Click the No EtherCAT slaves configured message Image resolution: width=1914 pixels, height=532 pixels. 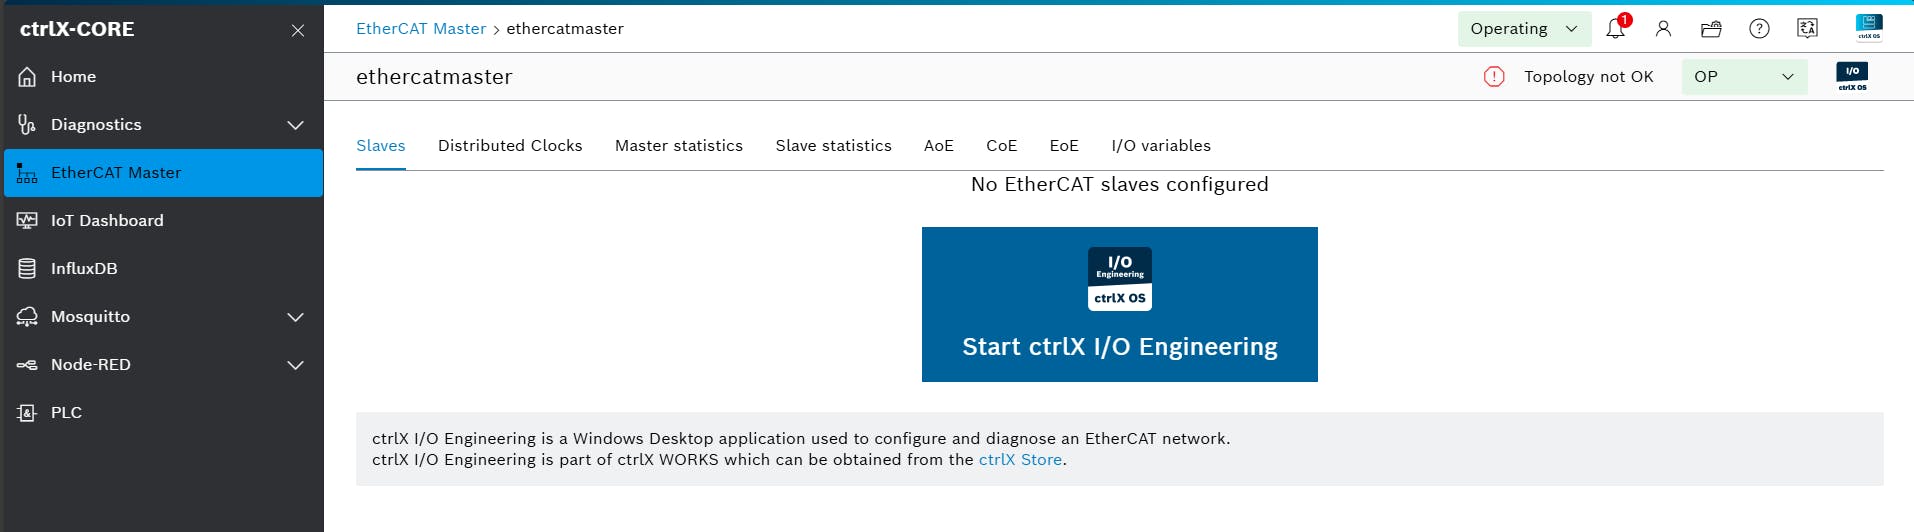pyautogui.click(x=1120, y=185)
